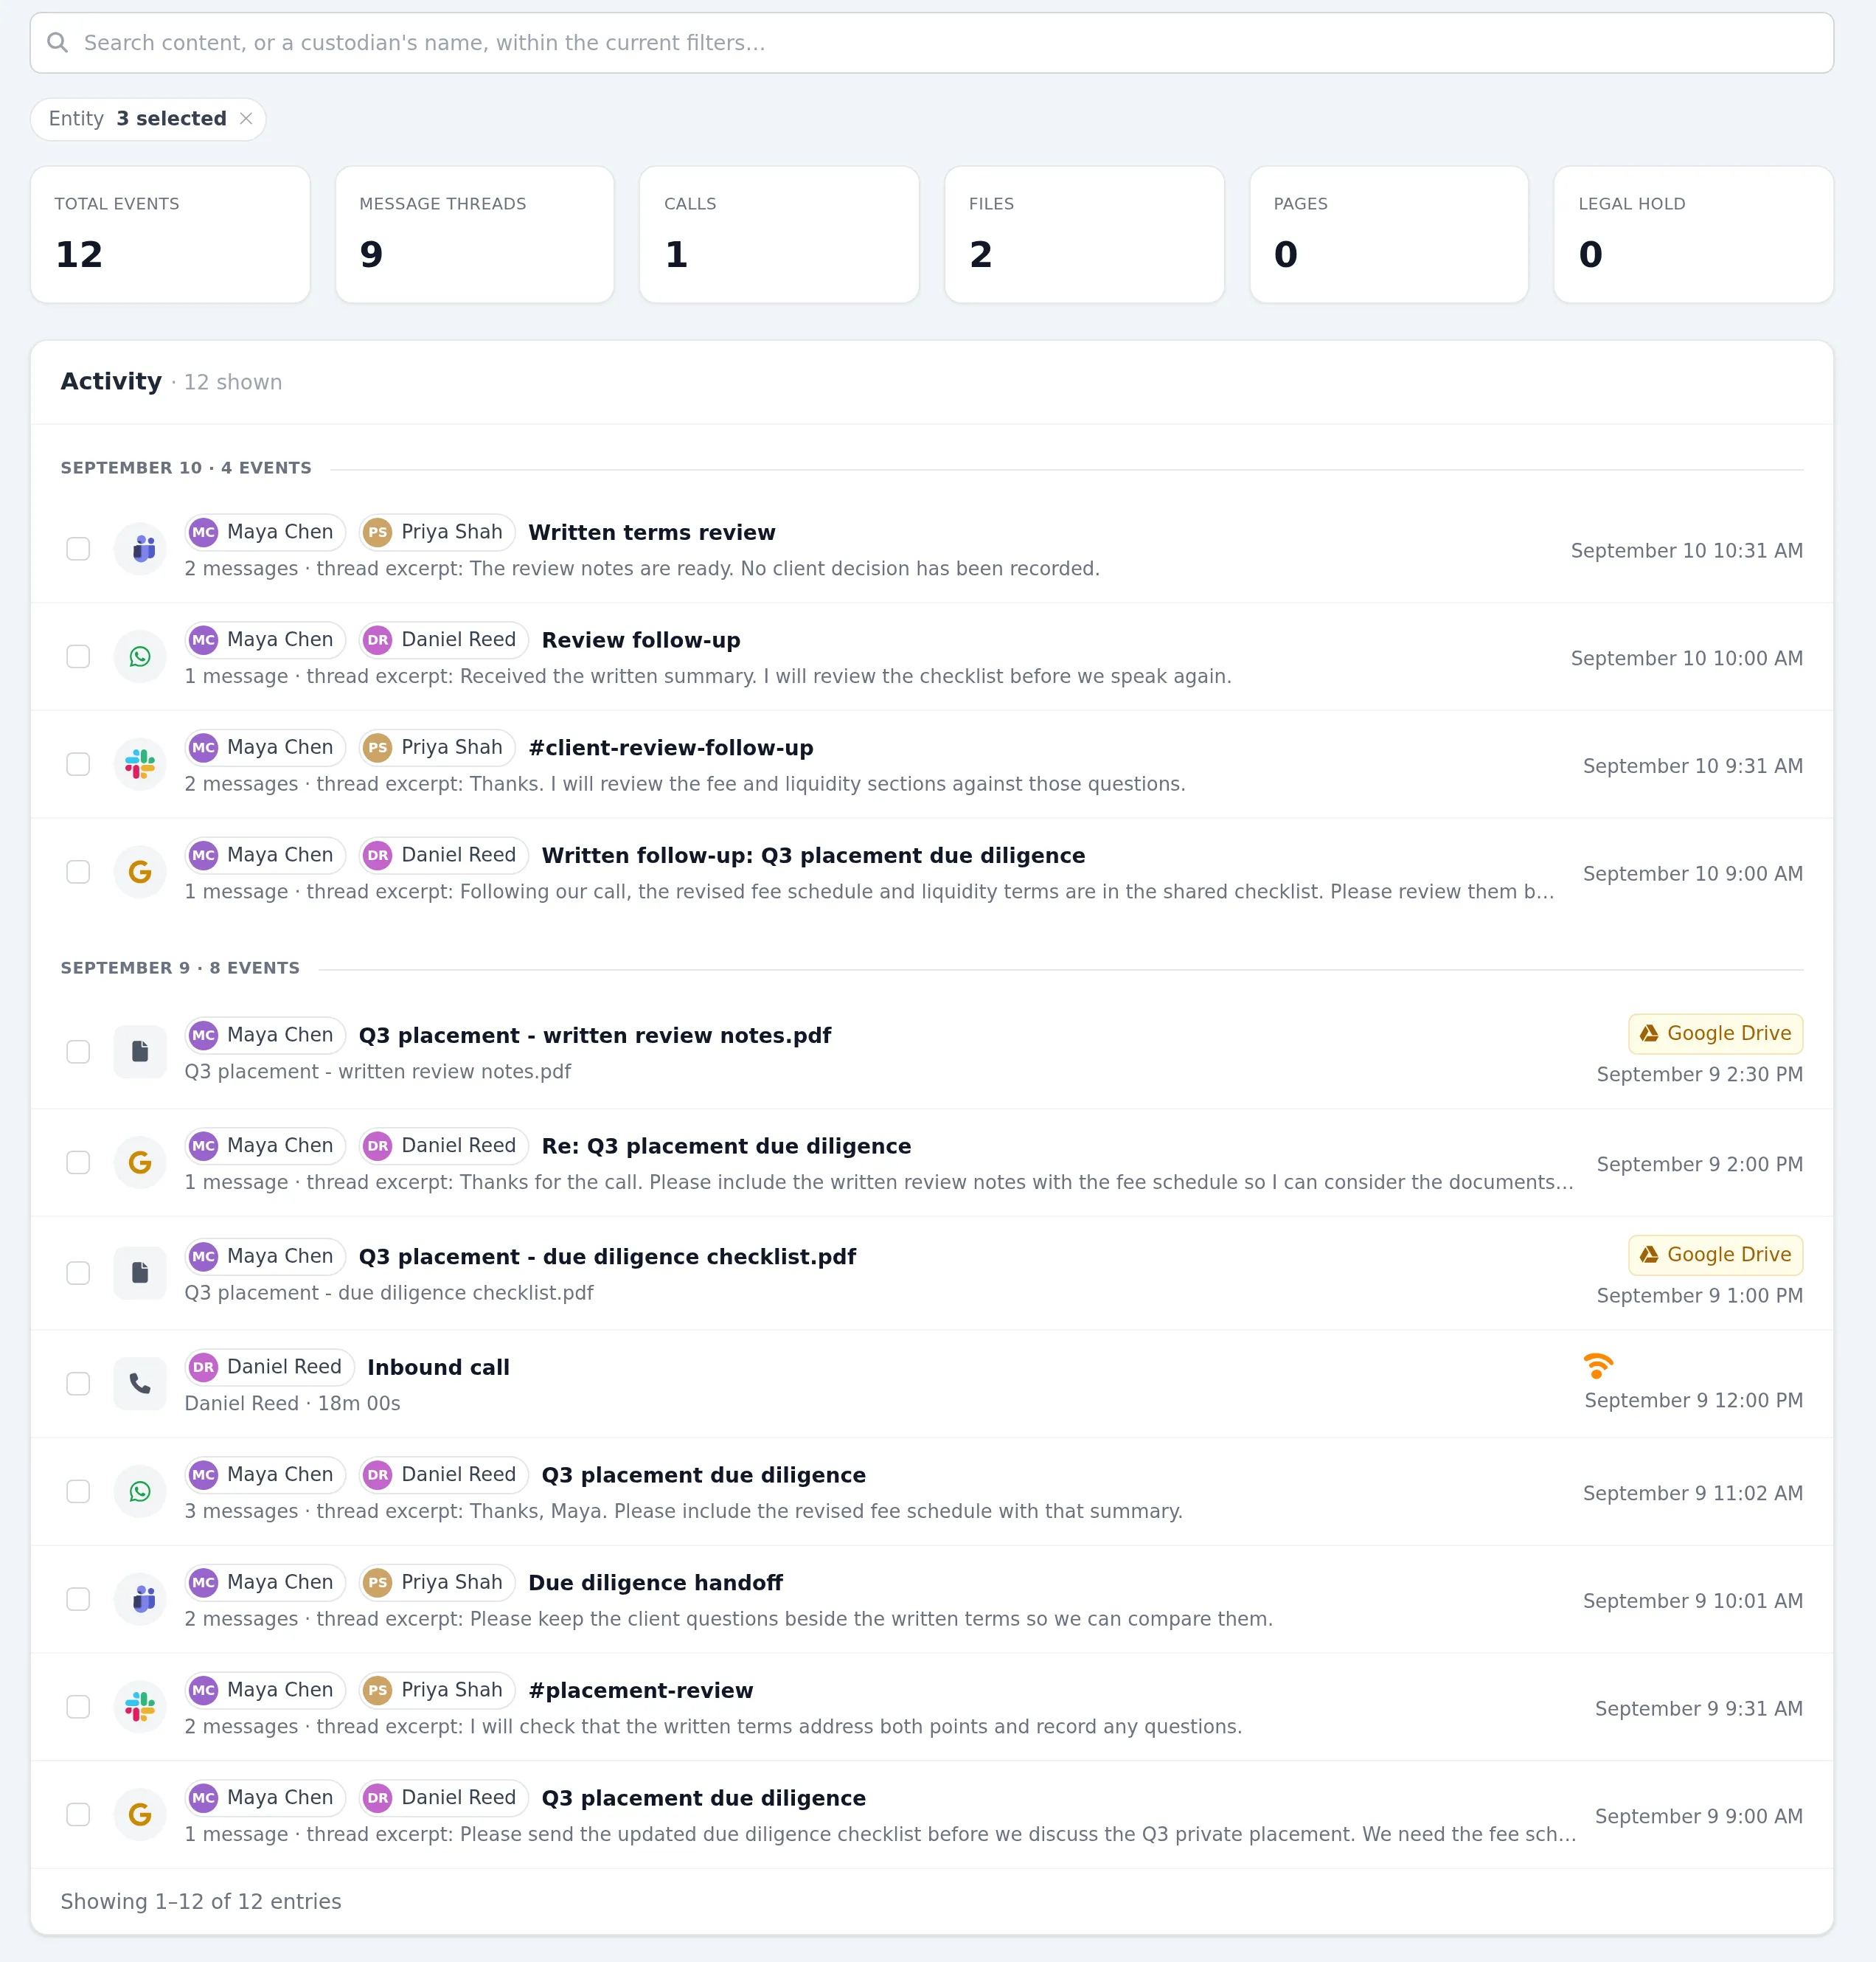Click the Pages stat card

tap(1389, 235)
